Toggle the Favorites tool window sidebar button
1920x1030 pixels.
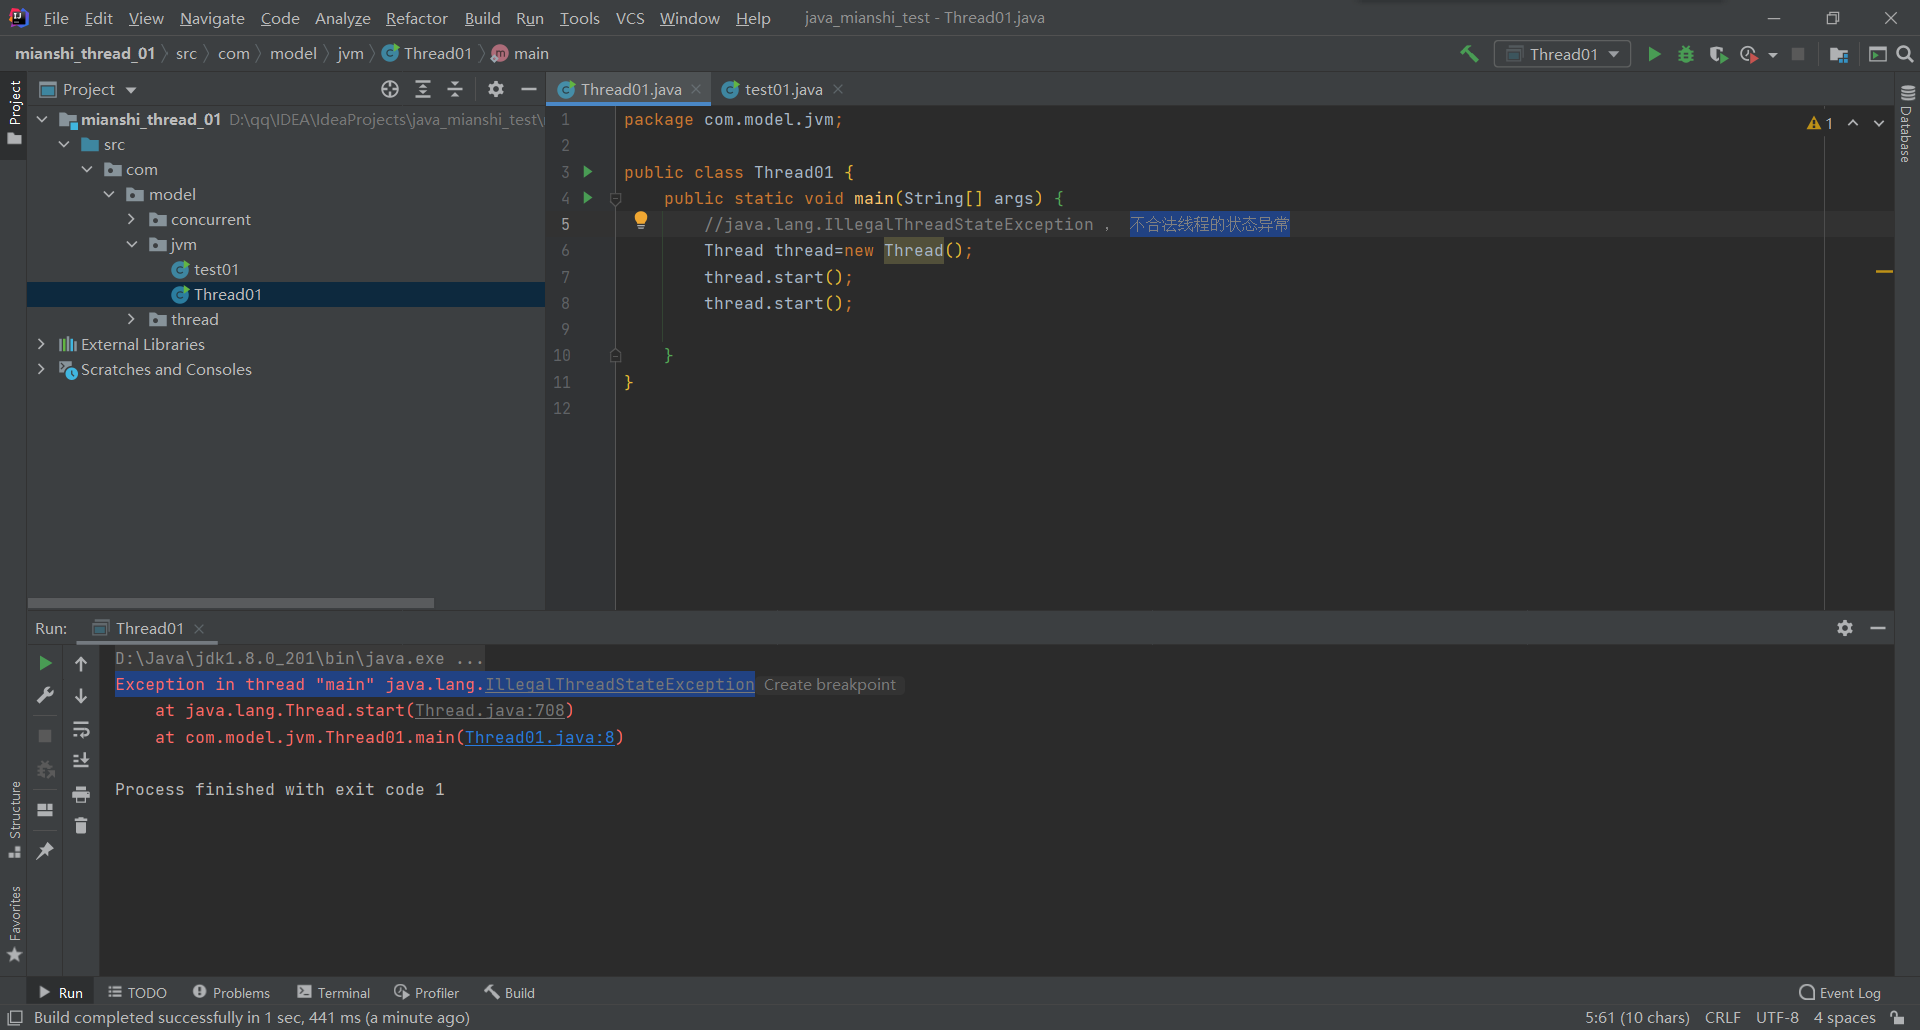(14, 924)
